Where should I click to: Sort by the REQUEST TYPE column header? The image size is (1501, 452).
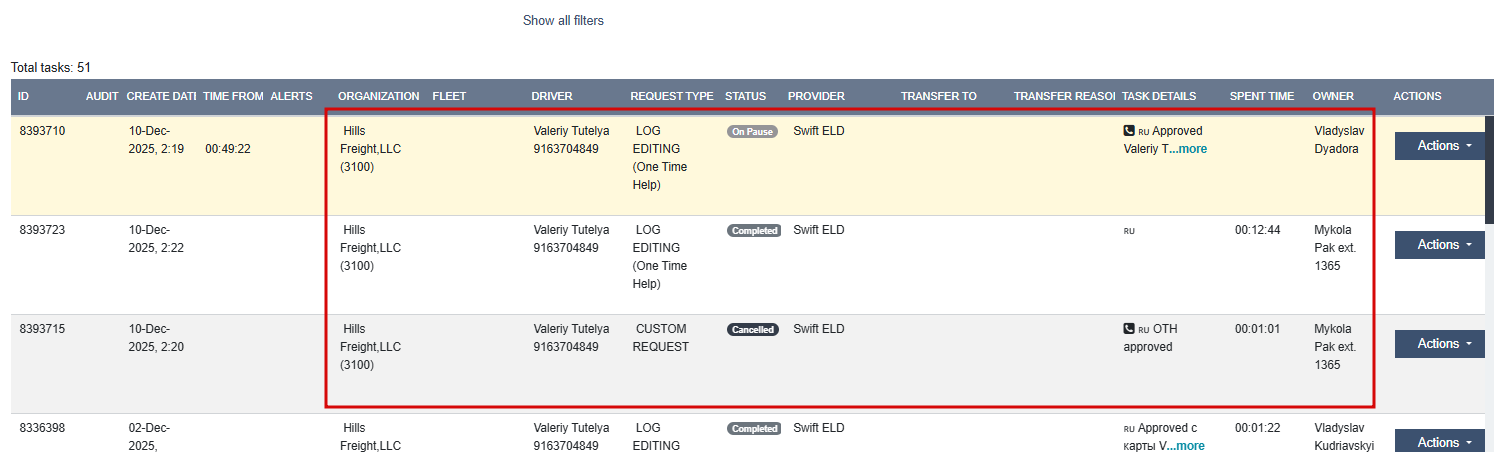pyautogui.click(x=671, y=97)
